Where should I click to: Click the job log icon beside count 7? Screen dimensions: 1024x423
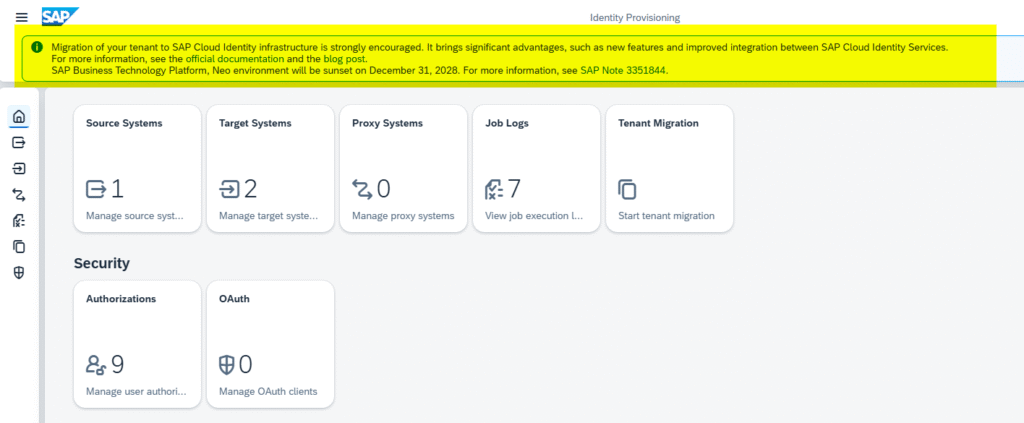coord(494,189)
